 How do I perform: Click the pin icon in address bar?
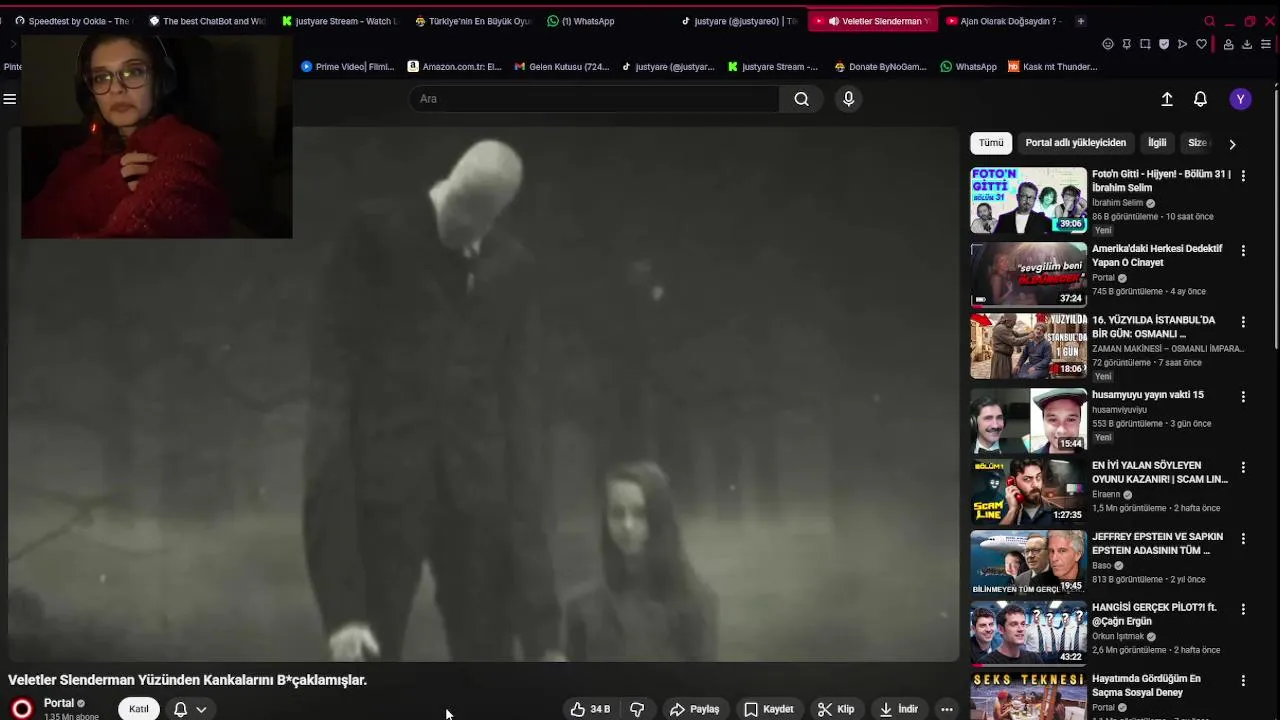click(1126, 44)
